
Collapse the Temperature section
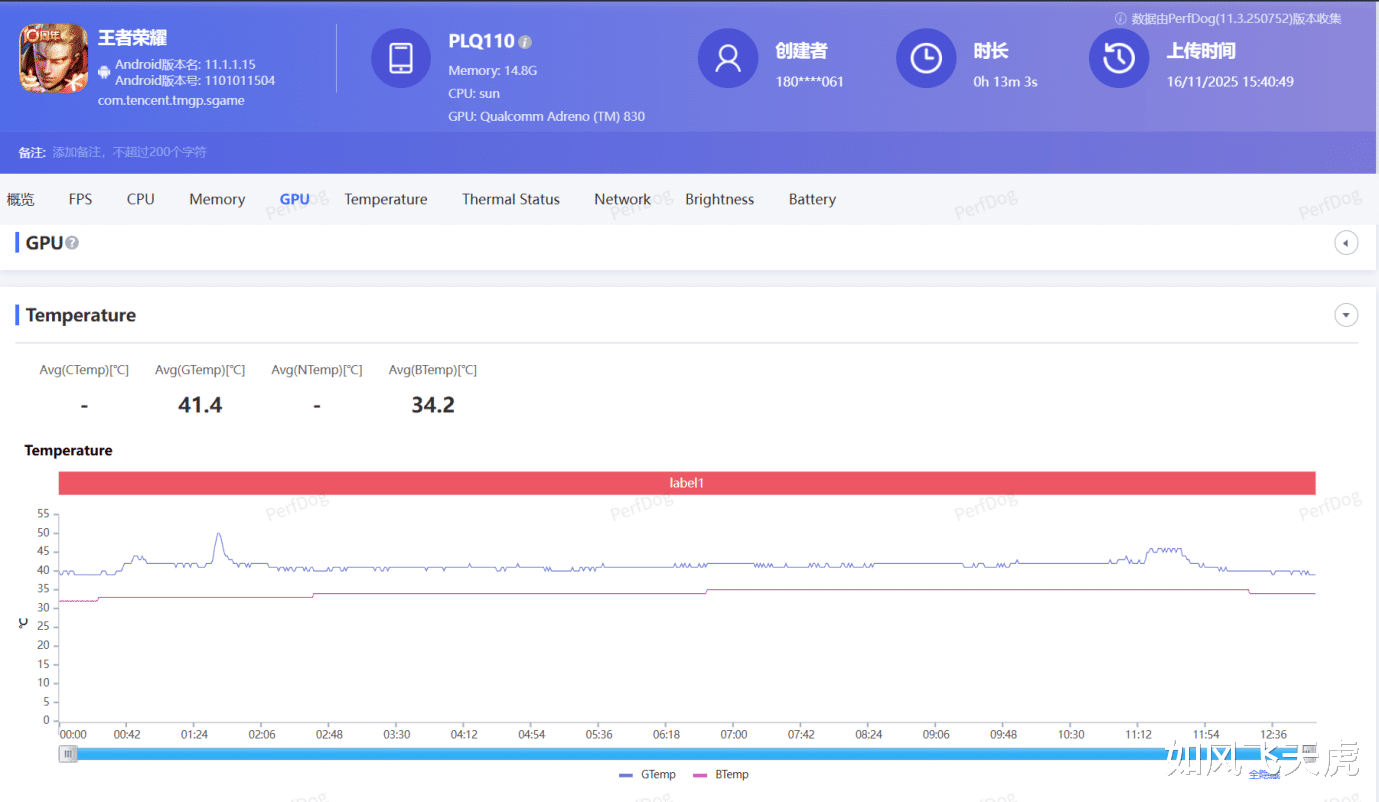[x=1346, y=315]
